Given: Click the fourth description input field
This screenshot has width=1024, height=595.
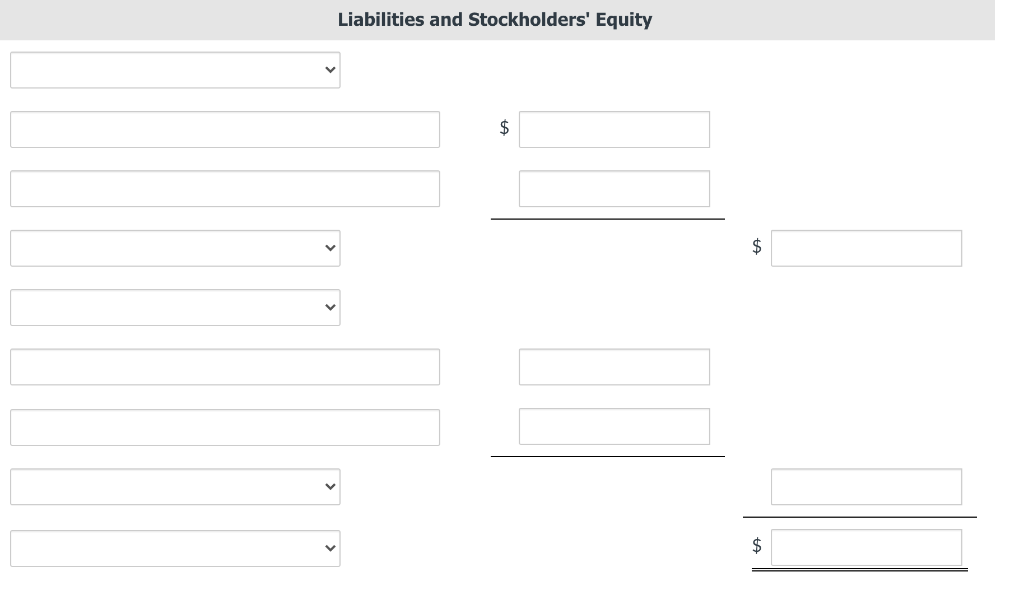Looking at the screenshot, I should (x=225, y=427).
